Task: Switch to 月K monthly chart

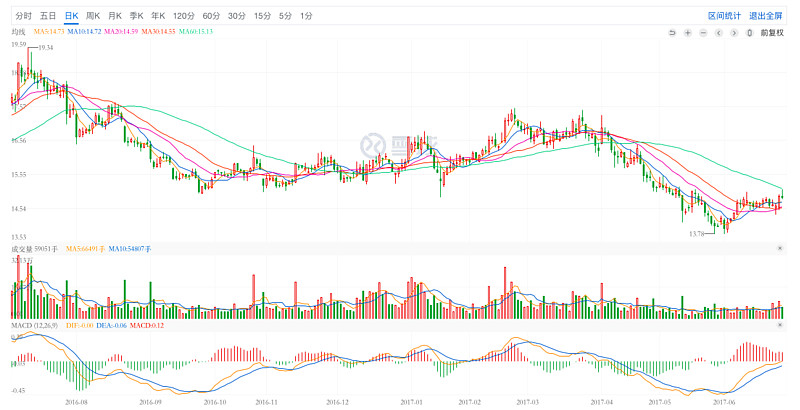Action: coord(115,16)
